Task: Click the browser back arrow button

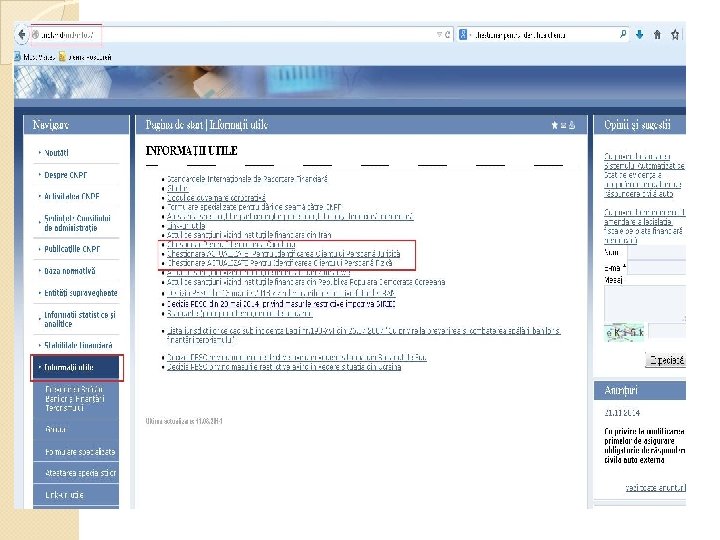Action: 21,34
